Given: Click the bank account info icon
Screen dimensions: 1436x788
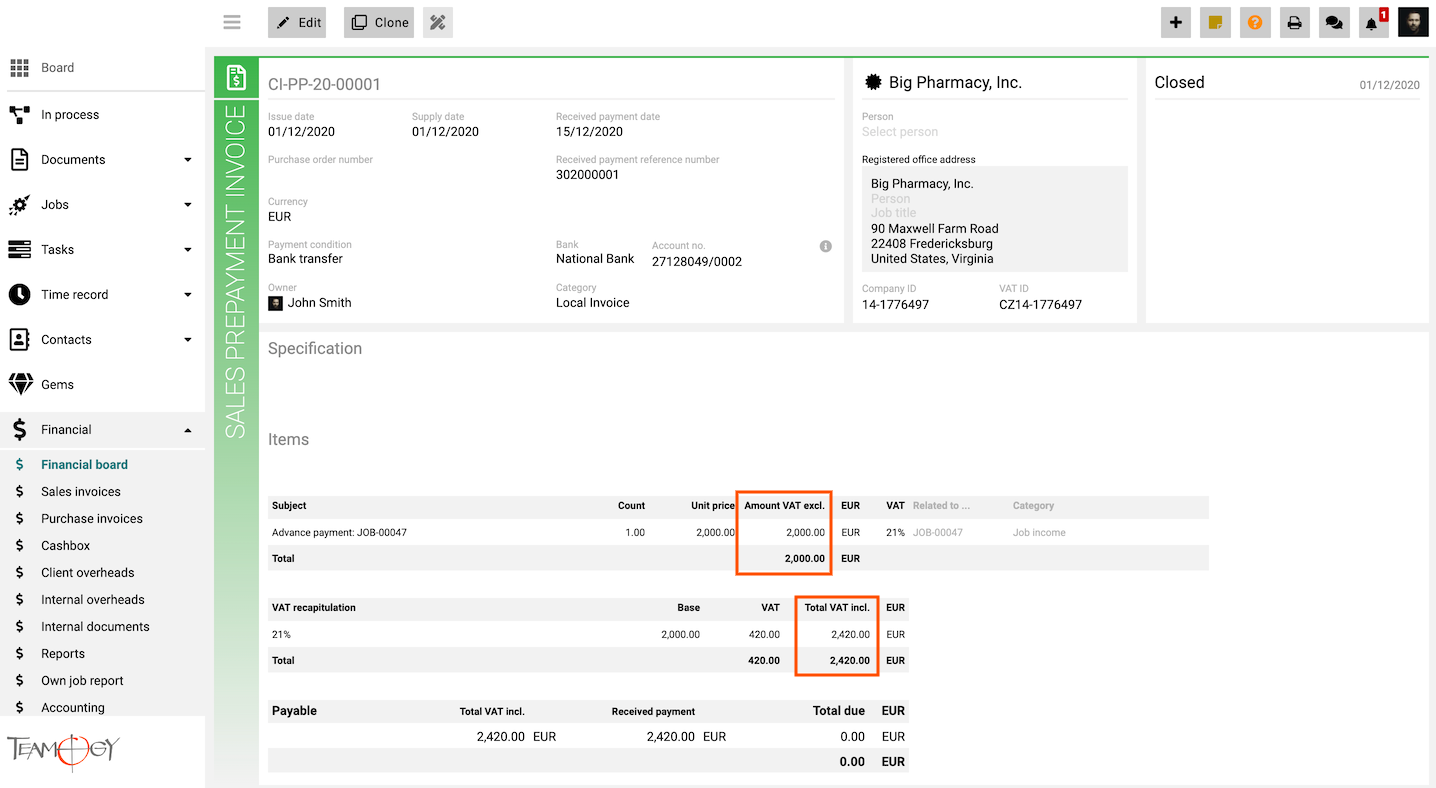Looking at the screenshot, I should [x=825, y=246].
